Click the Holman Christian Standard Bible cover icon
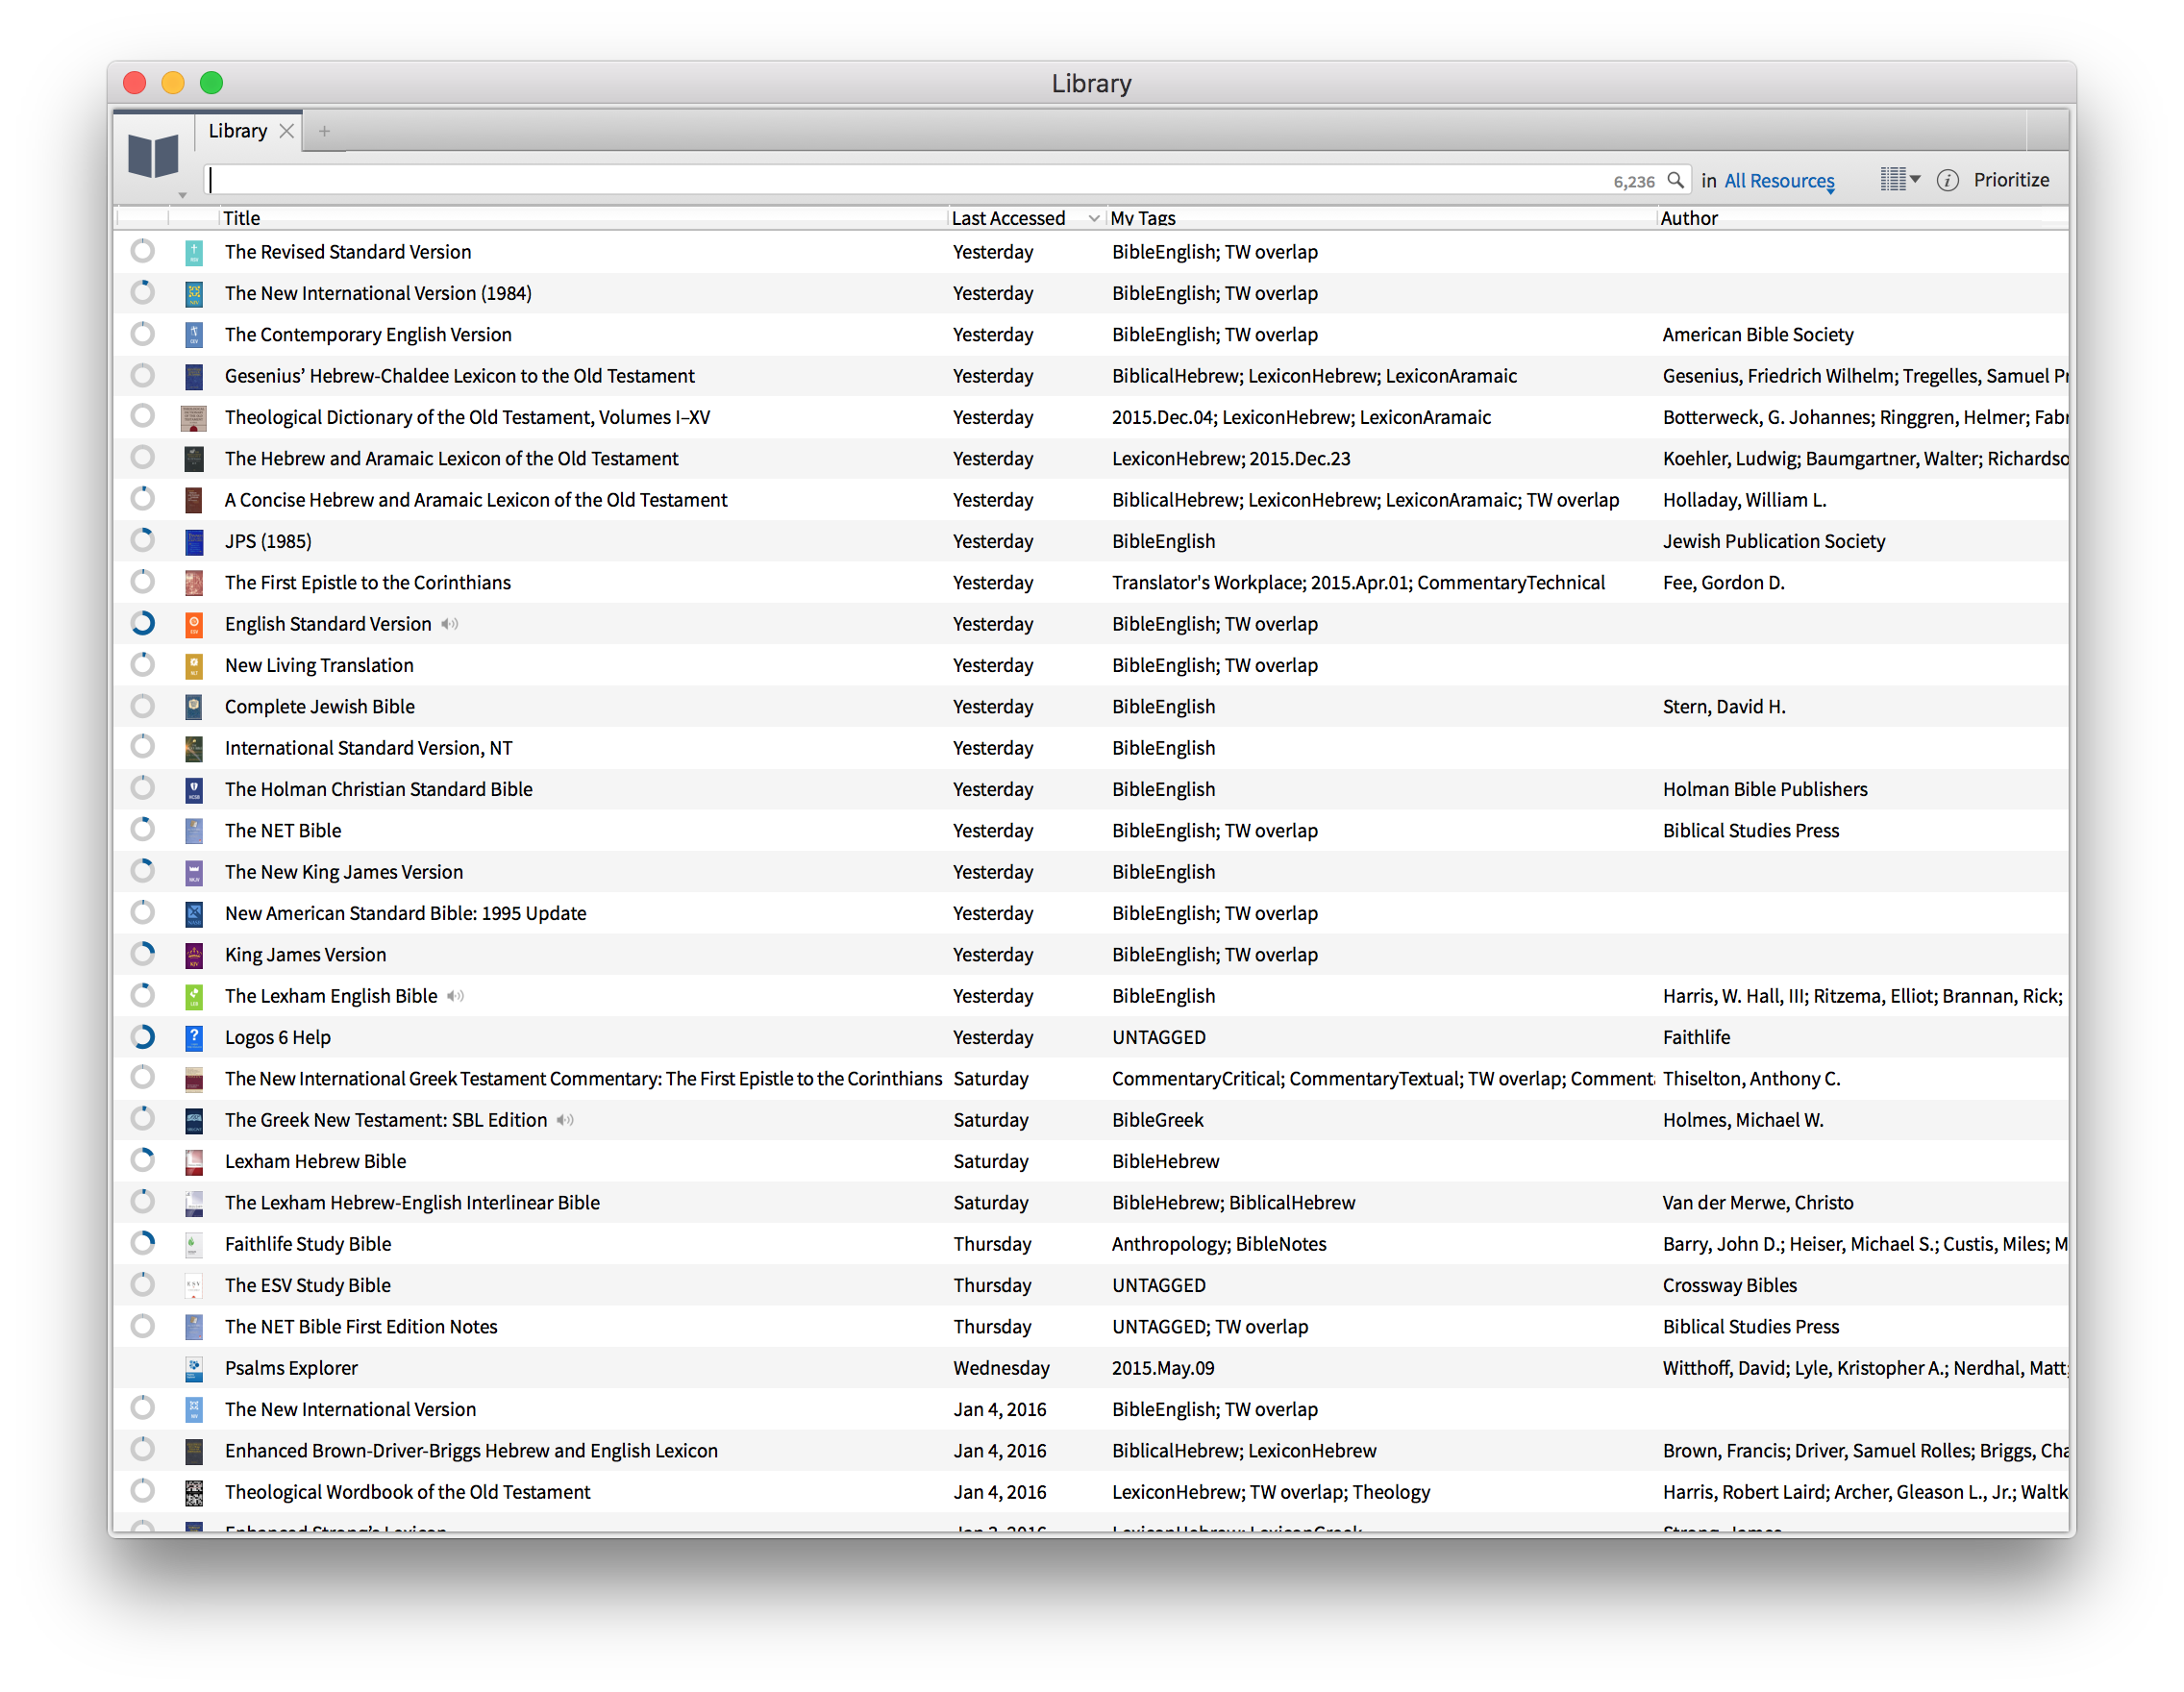Viewport: 2184px width, 1692px height. [x=194, y=790]
